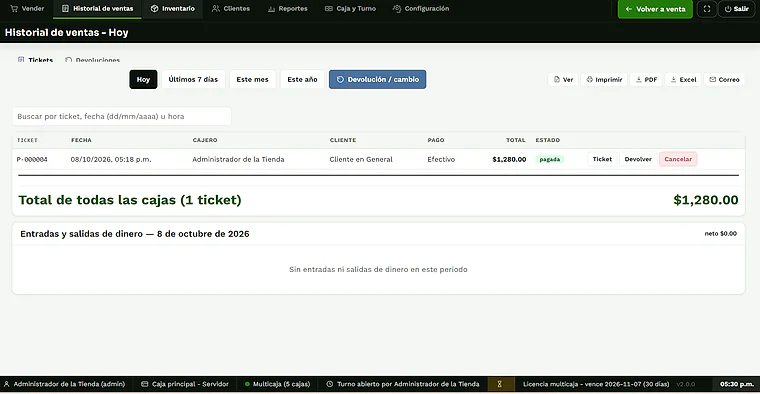Select ticket number P-000004
The height and width of the screenshot is (394, 760).
[32, 159]
